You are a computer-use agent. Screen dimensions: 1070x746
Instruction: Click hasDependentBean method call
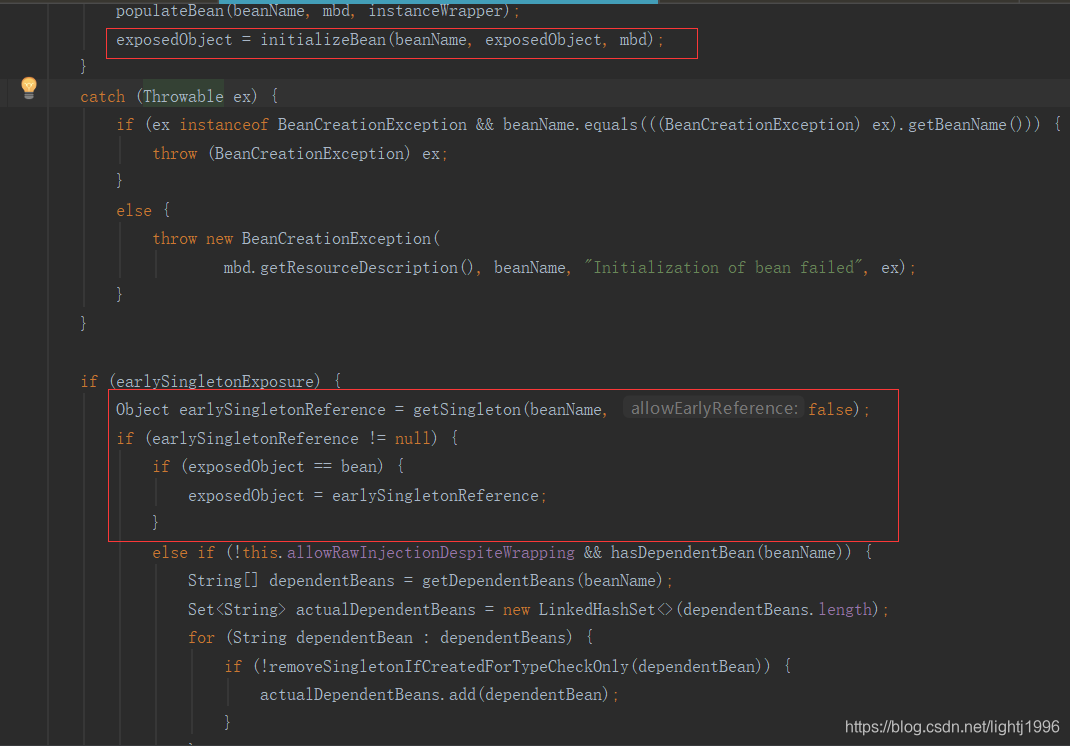[682, 552]
